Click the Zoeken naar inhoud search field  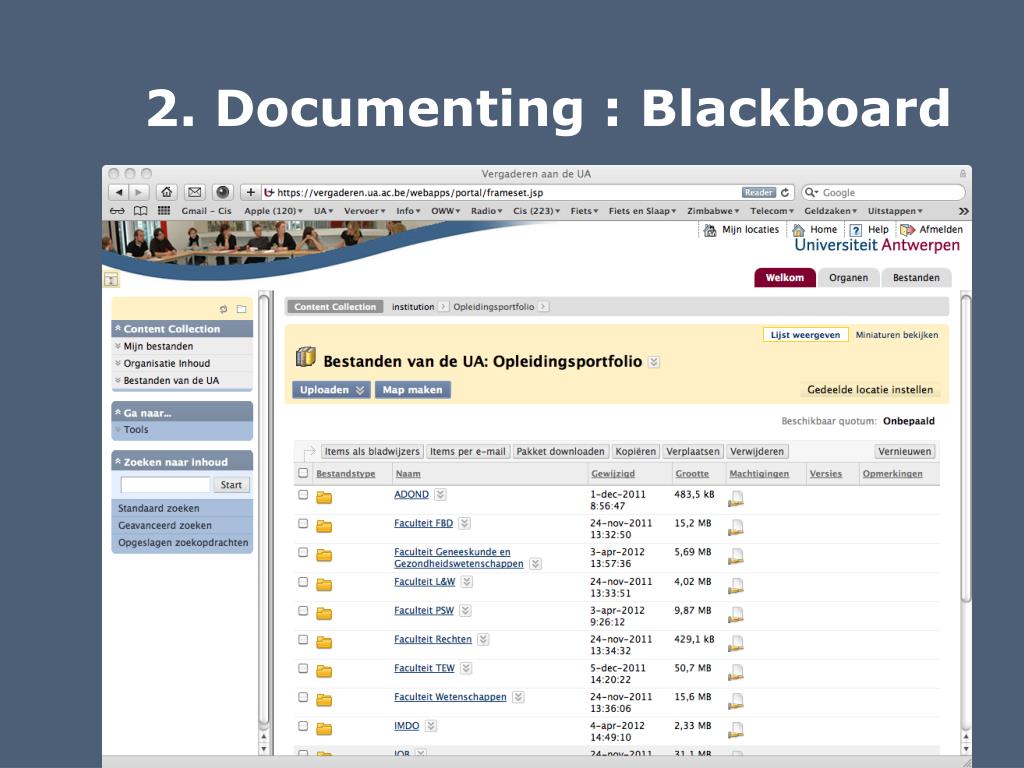coord(165,485)
